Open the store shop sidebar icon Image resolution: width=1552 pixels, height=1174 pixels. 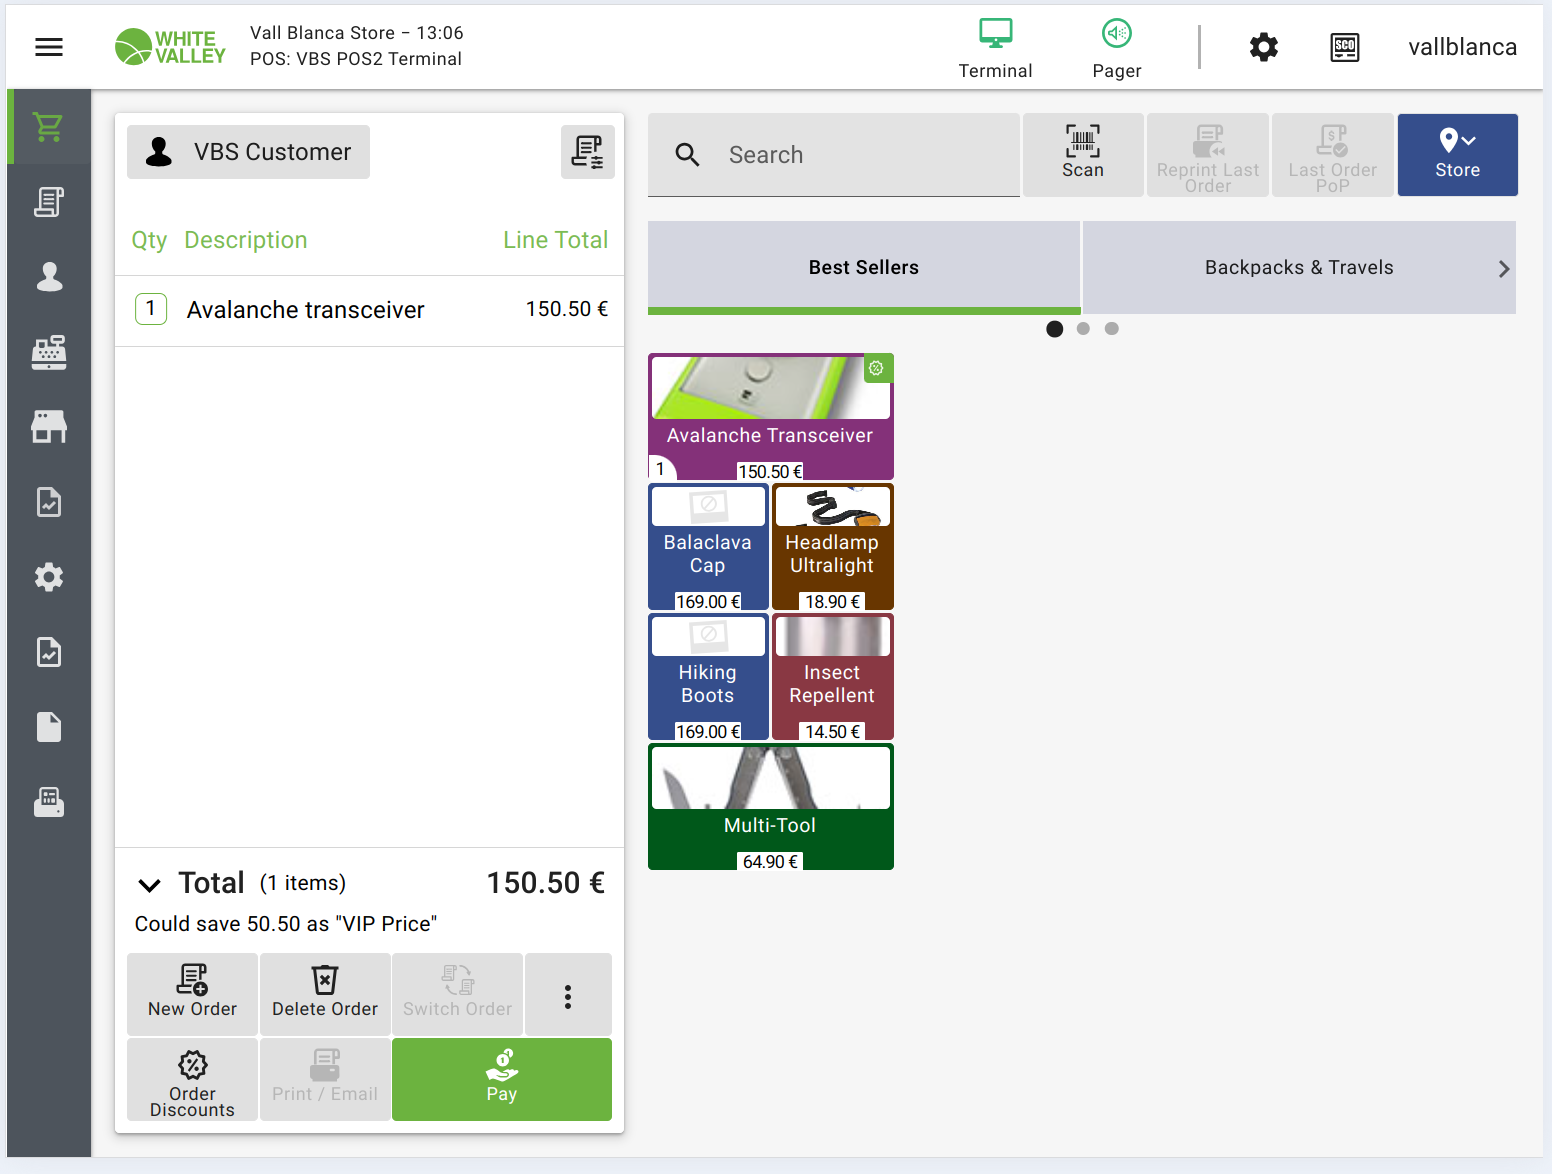coord(48,427)
